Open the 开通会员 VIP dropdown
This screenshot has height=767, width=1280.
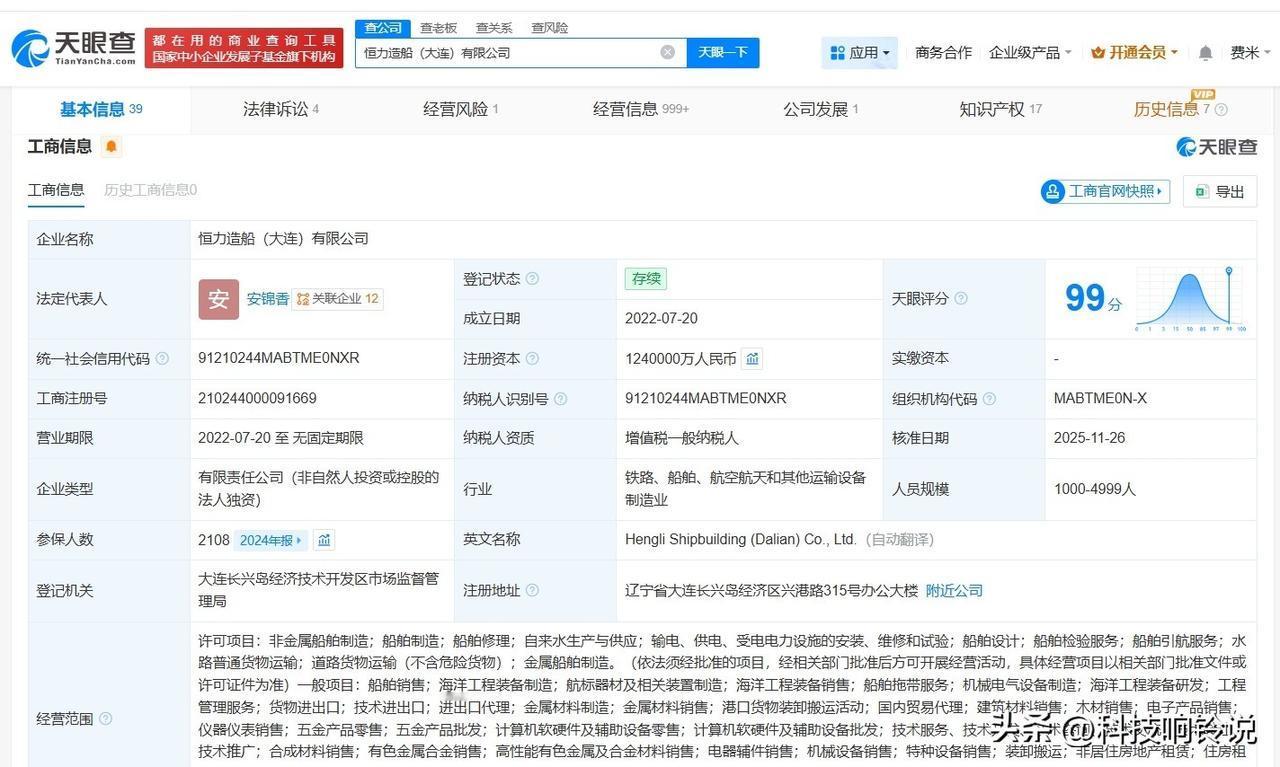point(1134,52)
